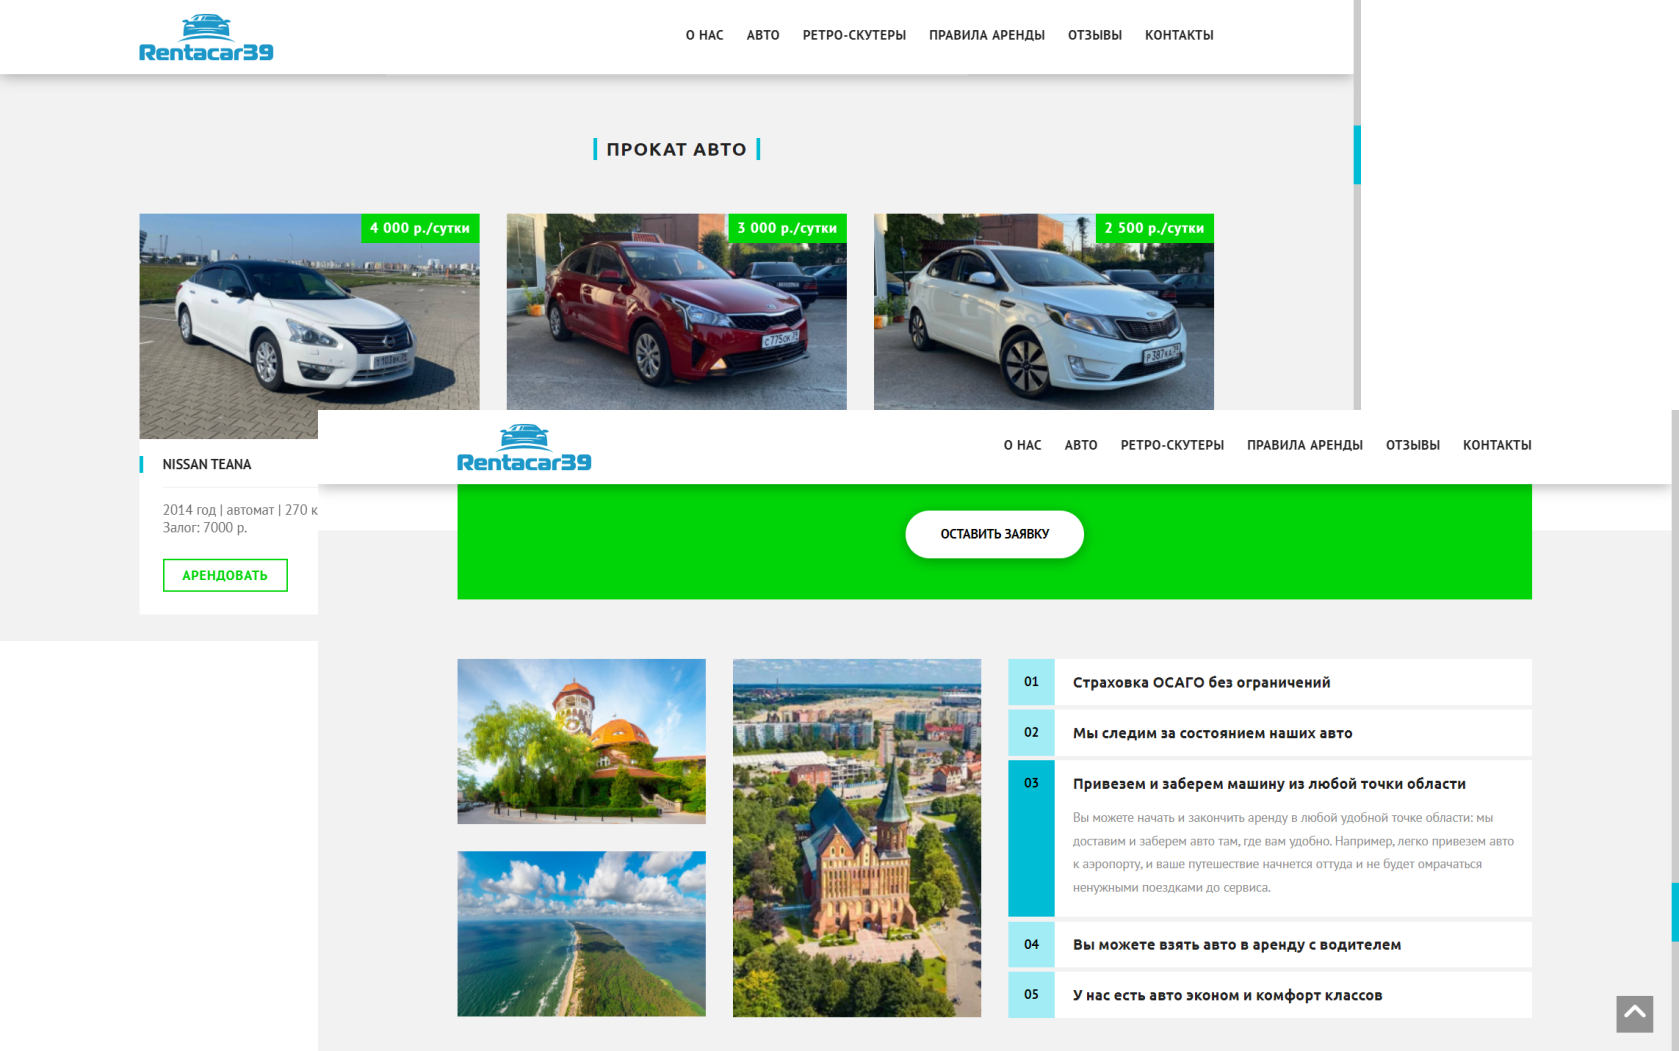Open ПРАВИЛА АРЕНДЫ in the upper menu
1679x1051 pixels.
(x=986, y=35)
